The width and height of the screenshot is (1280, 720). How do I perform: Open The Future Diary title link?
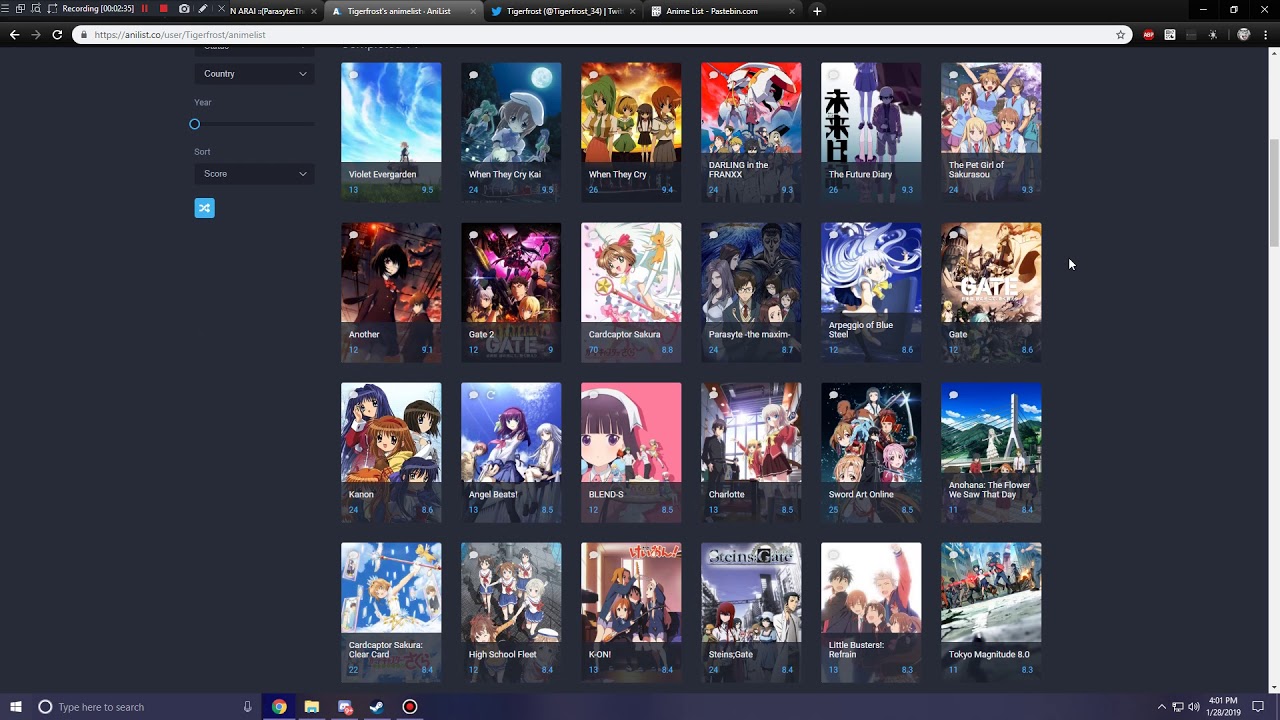(860, 175)
